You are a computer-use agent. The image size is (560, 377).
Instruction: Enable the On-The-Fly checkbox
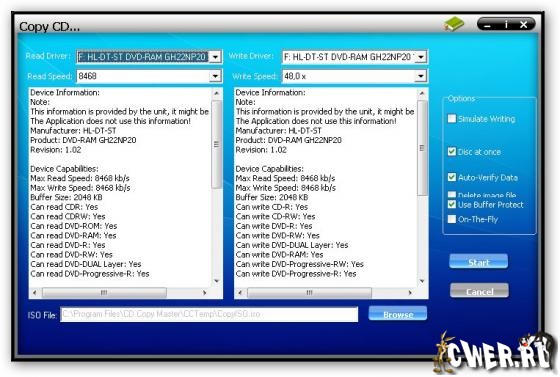coord(452,219)
